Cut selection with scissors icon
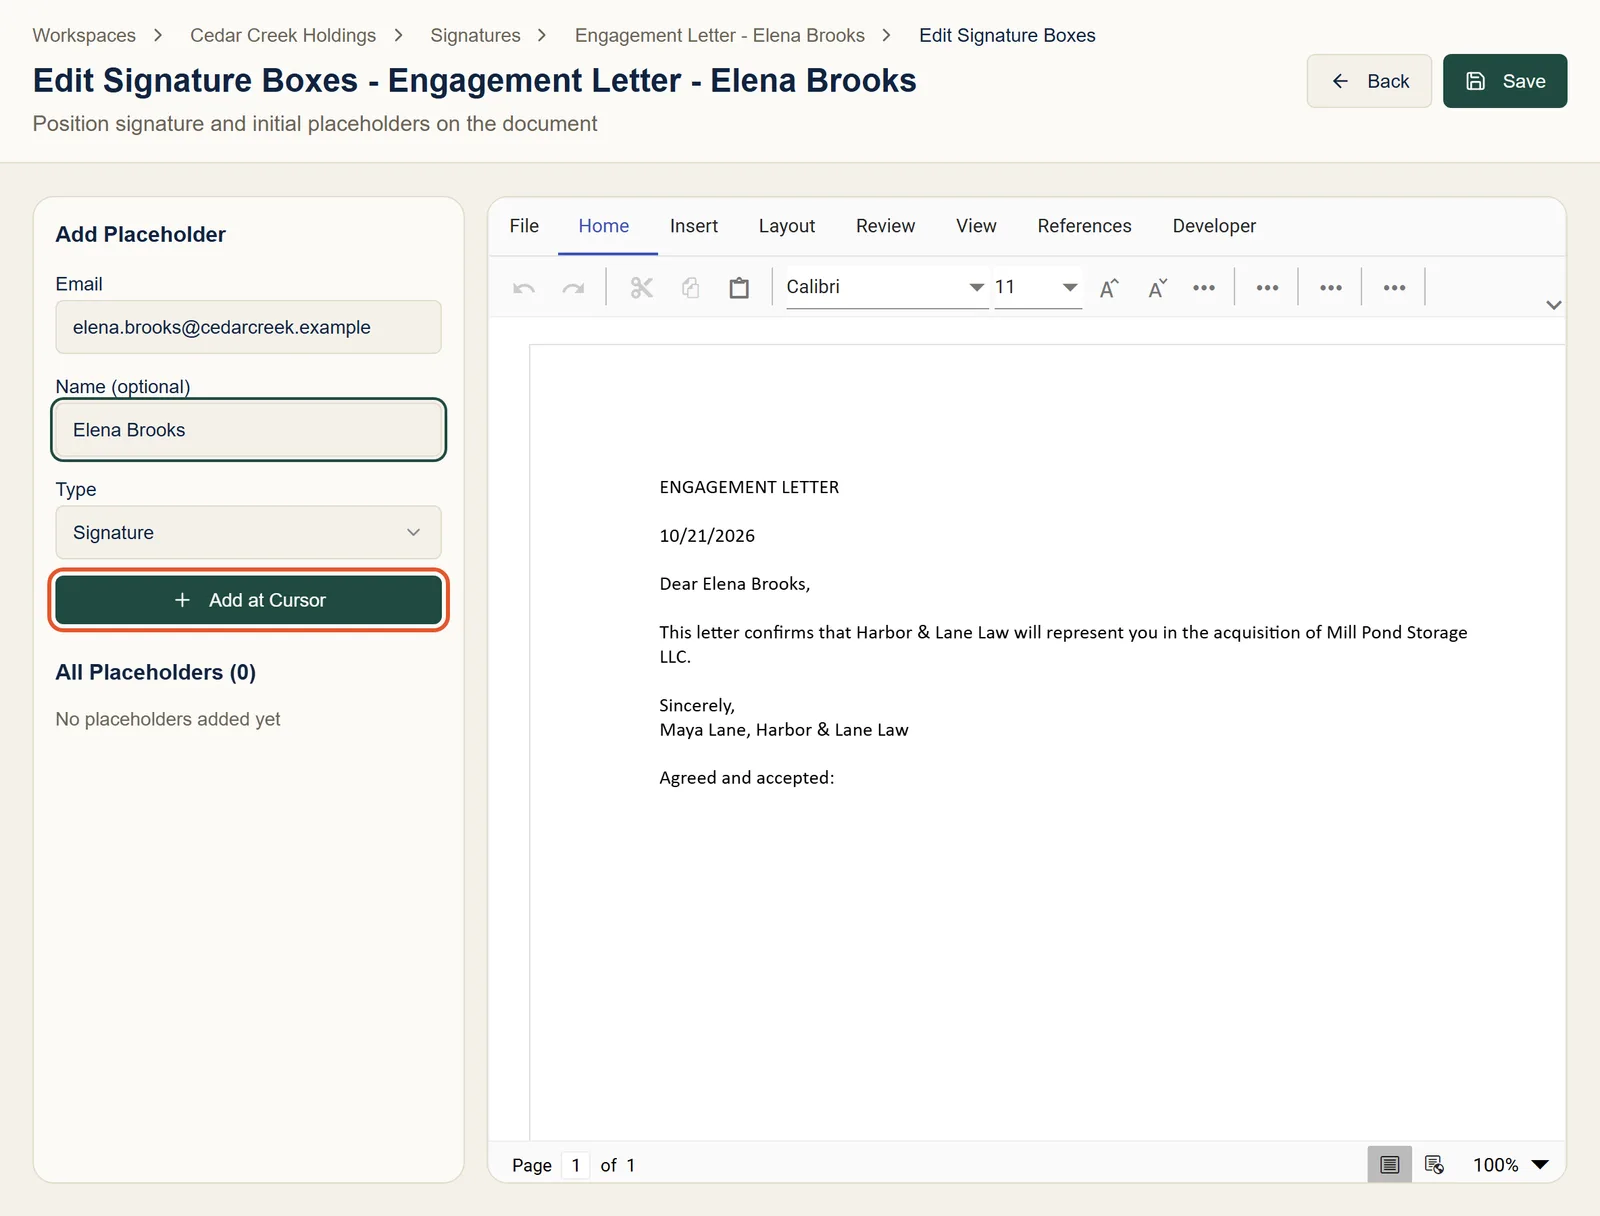 (642, 288)
